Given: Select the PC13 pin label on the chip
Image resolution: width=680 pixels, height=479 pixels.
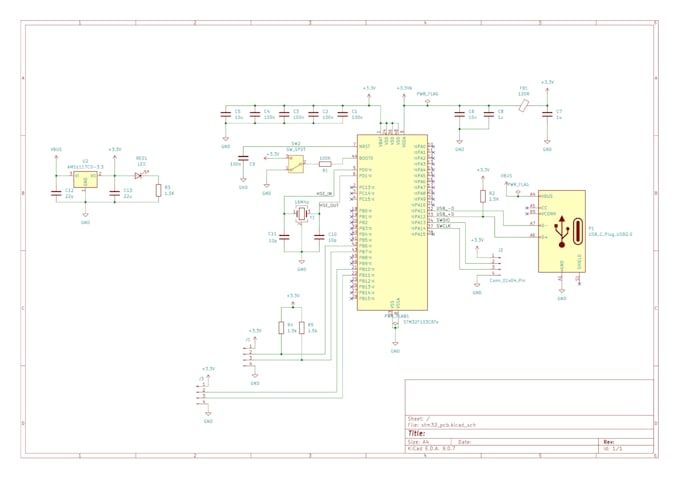Looking at the screenshot, I should coord(367,187).
